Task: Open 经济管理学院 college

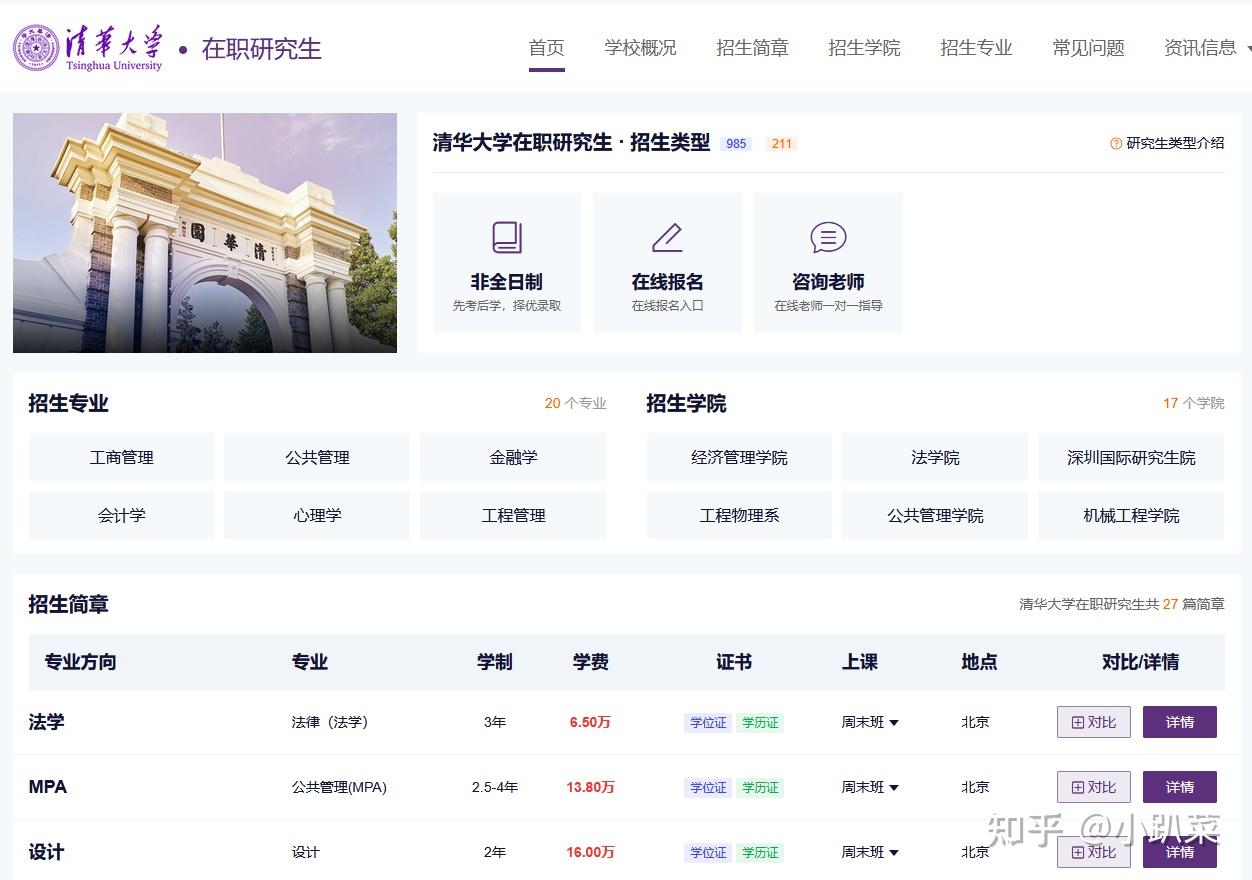Action: (x=739, y=457)
